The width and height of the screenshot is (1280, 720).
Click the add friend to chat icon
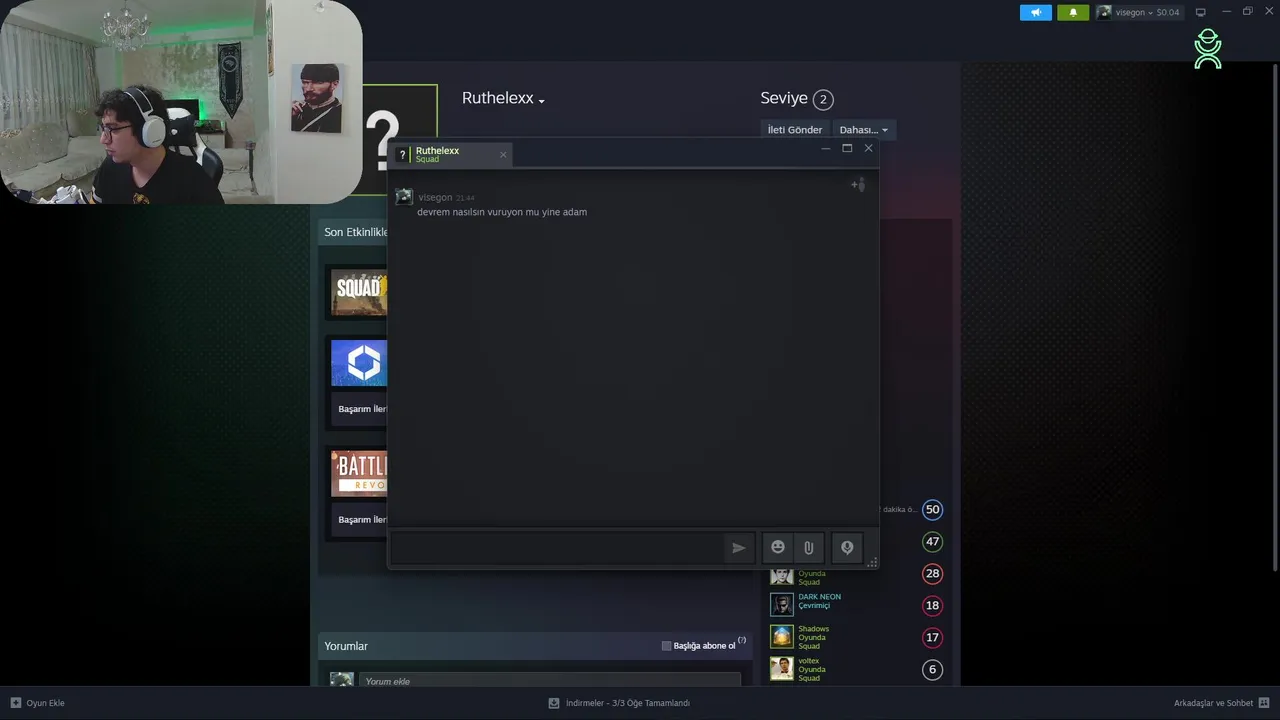click(x=858, y=185)
